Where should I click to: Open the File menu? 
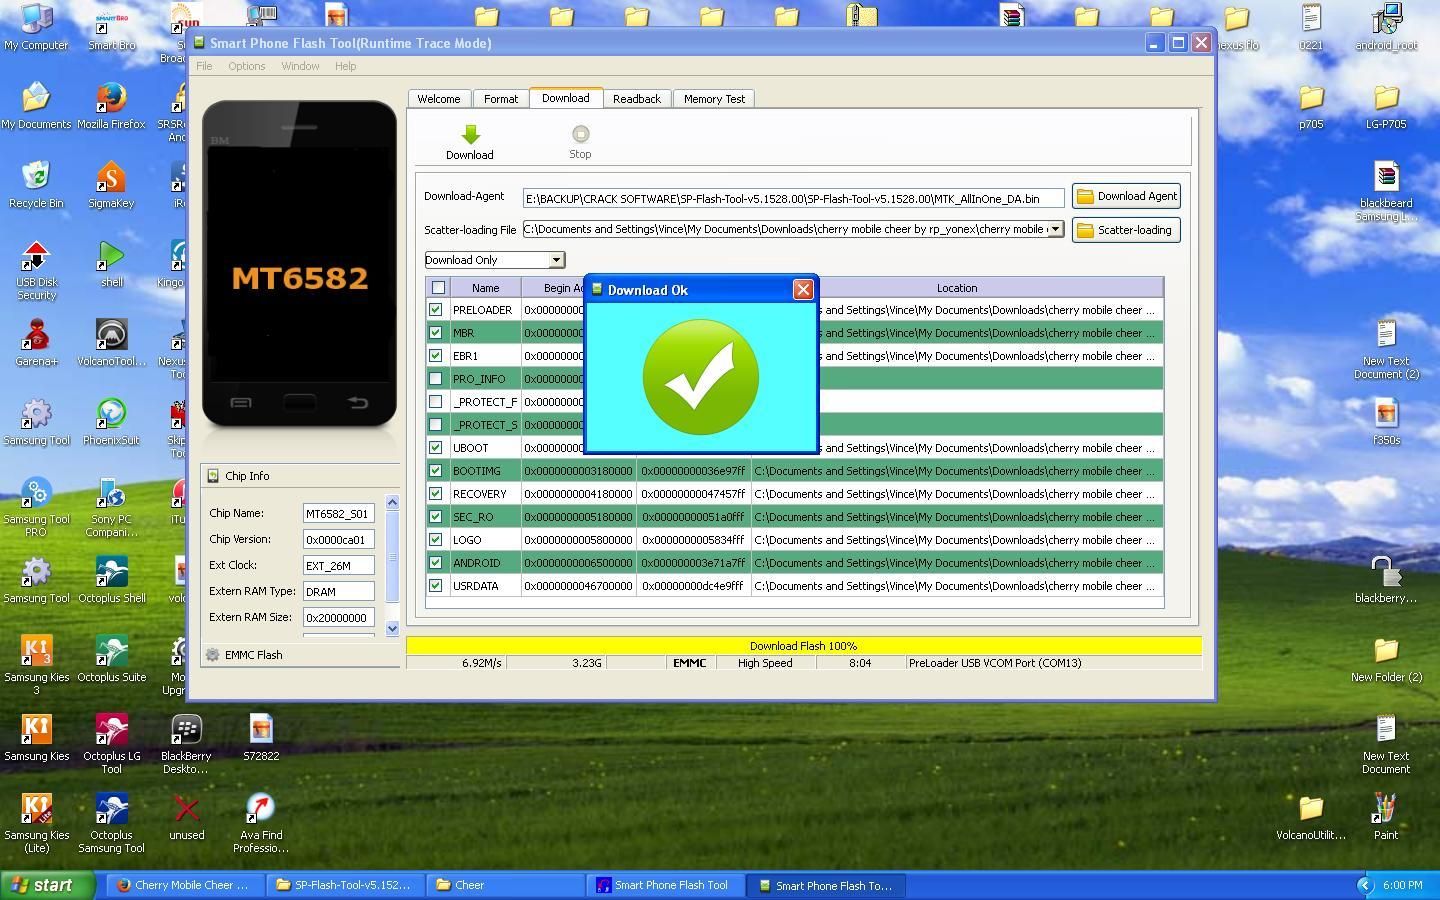[204, 66]
